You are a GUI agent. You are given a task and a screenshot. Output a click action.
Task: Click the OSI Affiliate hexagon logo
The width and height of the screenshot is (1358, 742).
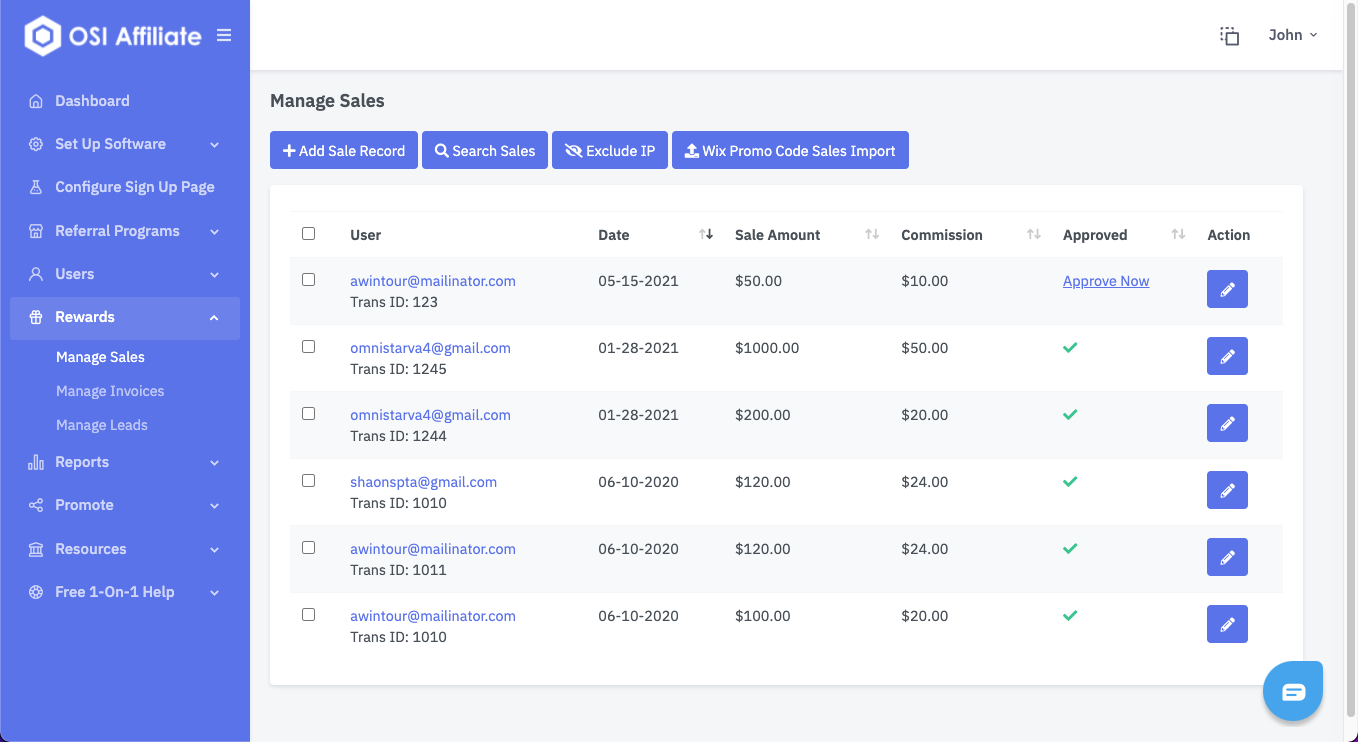coord(43,36)
